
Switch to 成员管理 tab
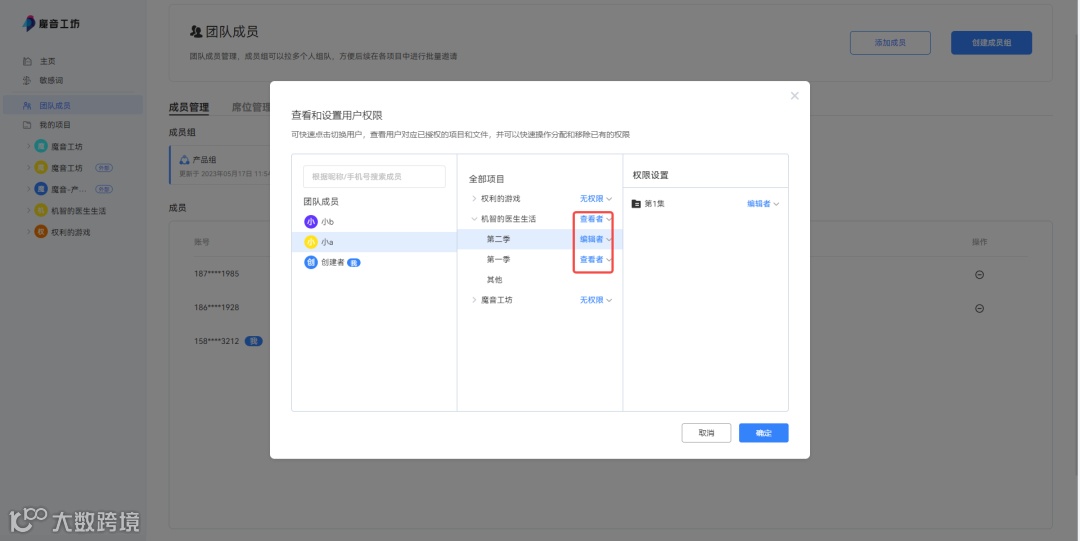click(189, 108)
